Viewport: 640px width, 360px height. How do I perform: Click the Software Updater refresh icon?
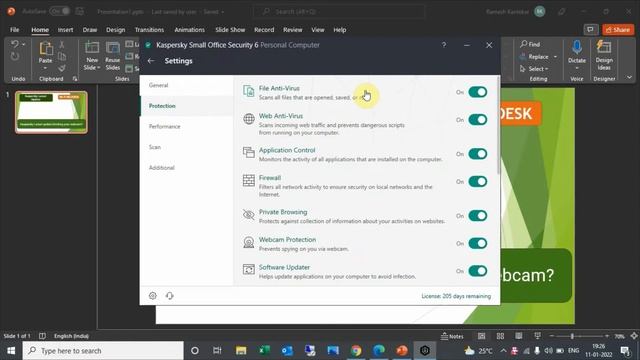tap(249, 269)
